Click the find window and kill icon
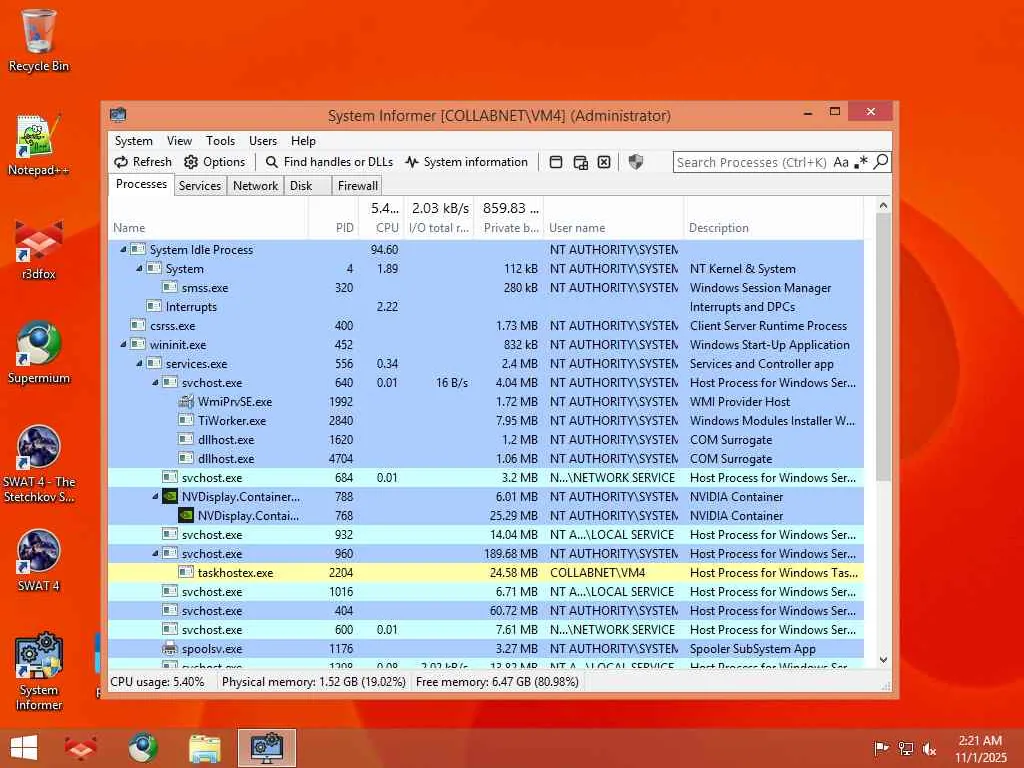The image size is (1024, 768). [604, 162]
